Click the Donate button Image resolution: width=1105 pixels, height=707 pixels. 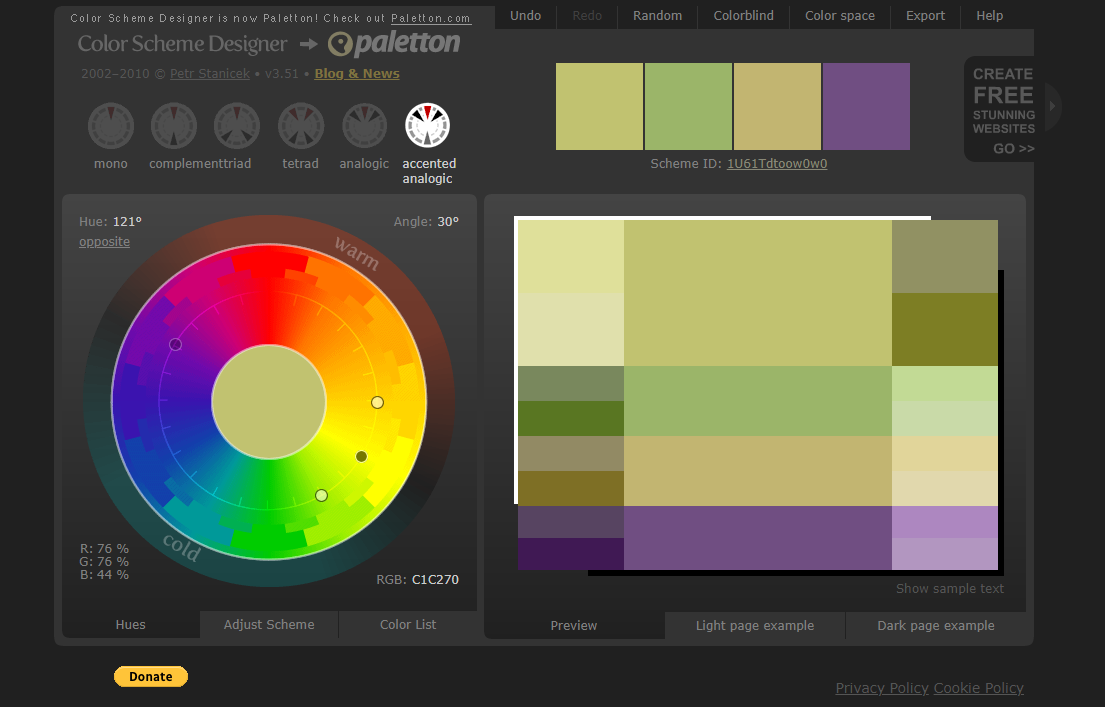click(151, 677)
